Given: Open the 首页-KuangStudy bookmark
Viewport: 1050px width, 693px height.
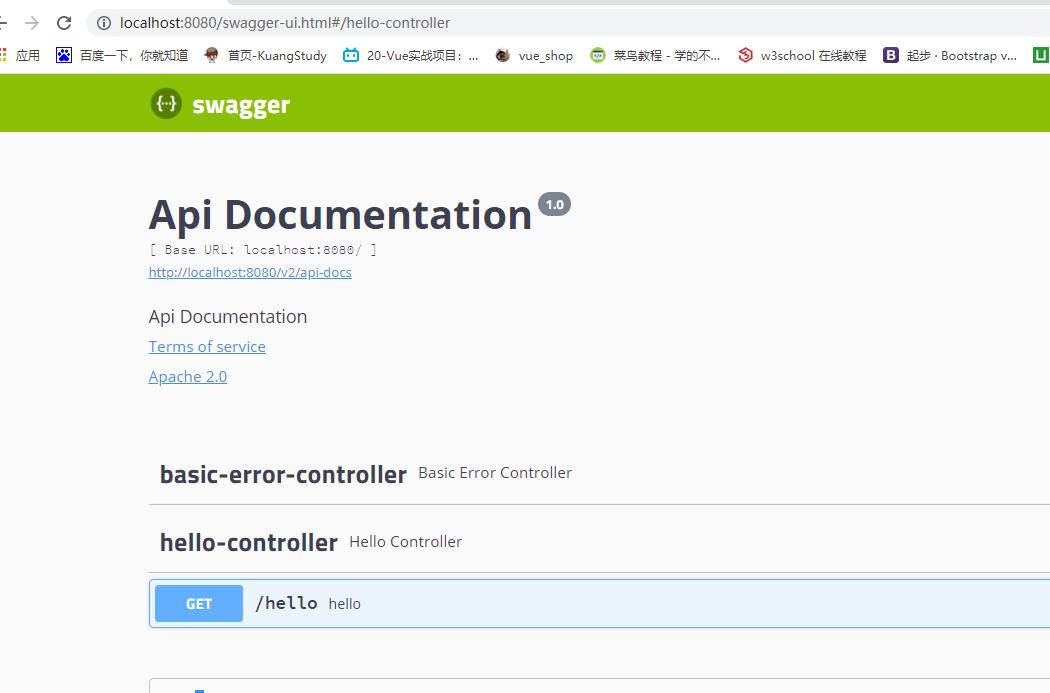Looking at the screenshot, I should [x=265, y=56].
